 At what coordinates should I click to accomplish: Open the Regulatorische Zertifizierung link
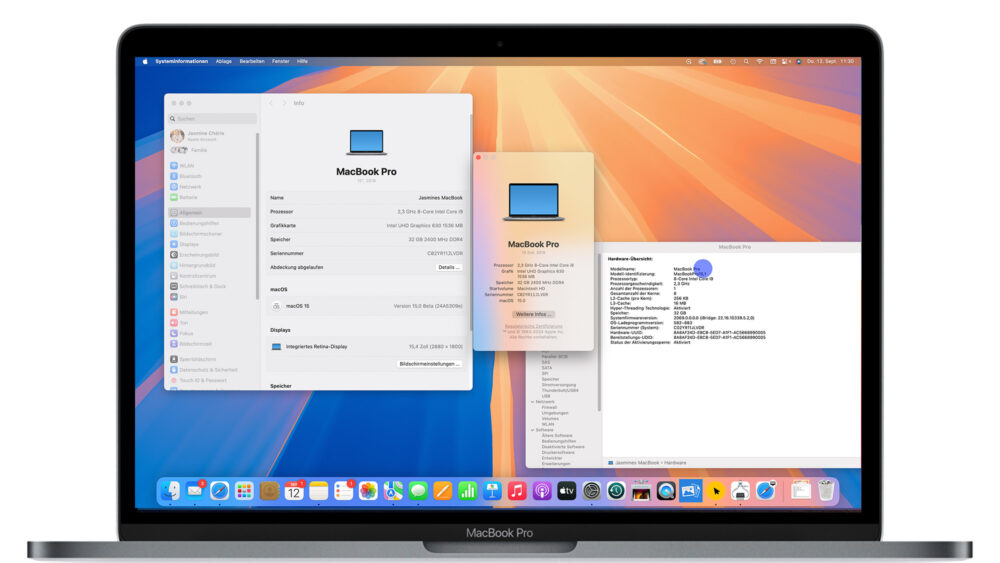(x=533, y=326)
